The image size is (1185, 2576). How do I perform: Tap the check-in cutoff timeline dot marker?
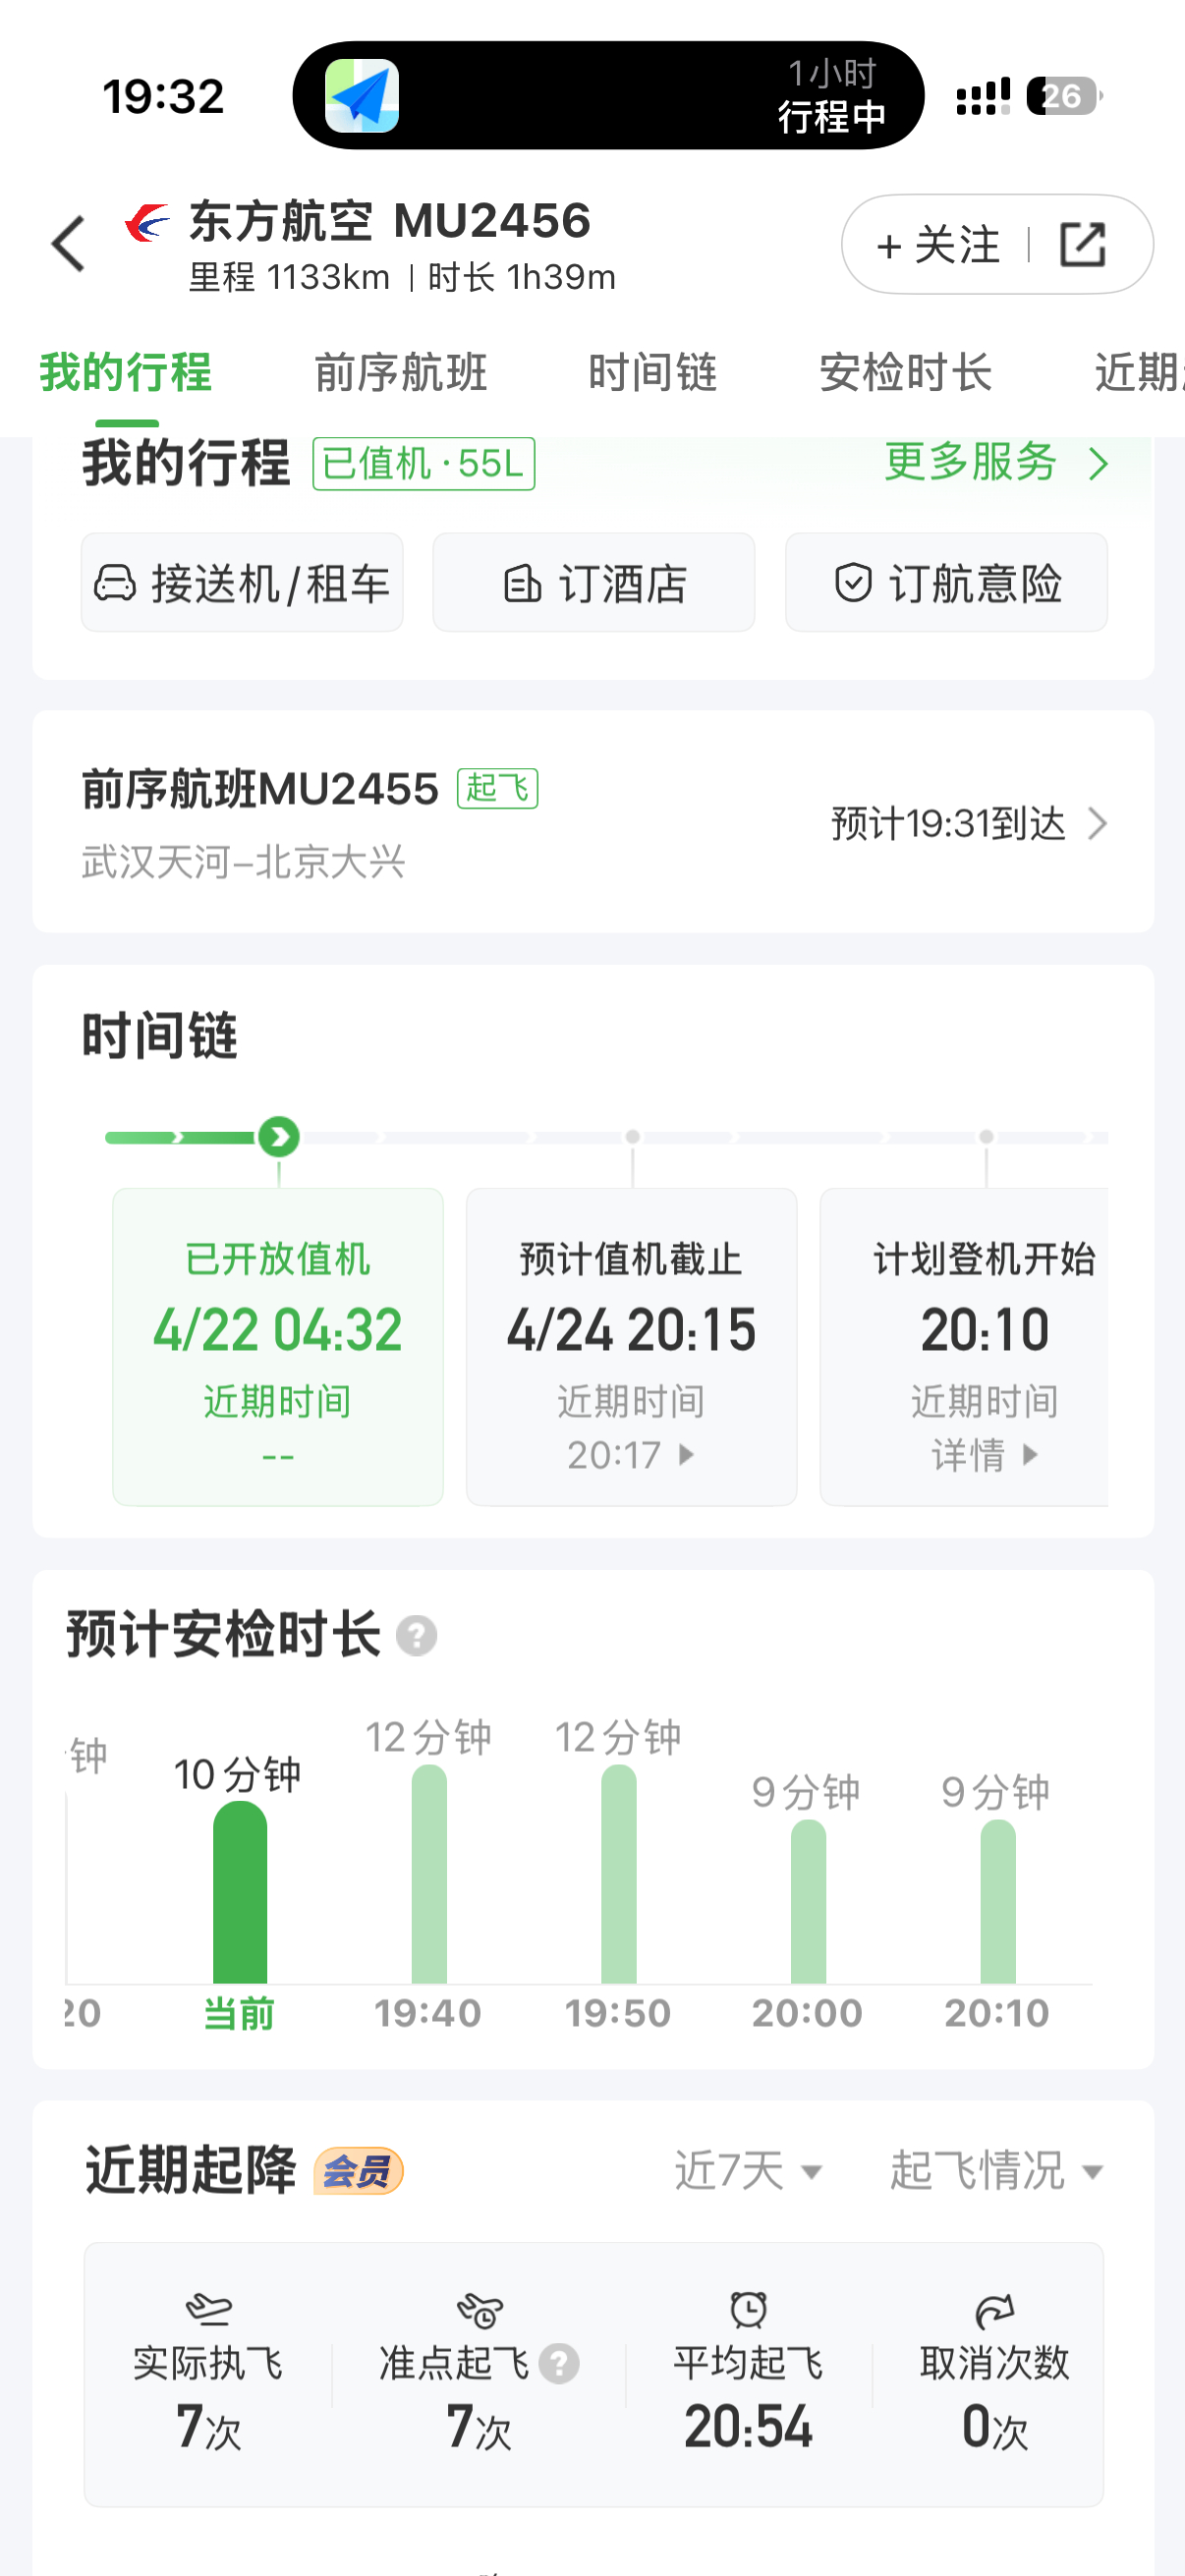[632, 1137]
